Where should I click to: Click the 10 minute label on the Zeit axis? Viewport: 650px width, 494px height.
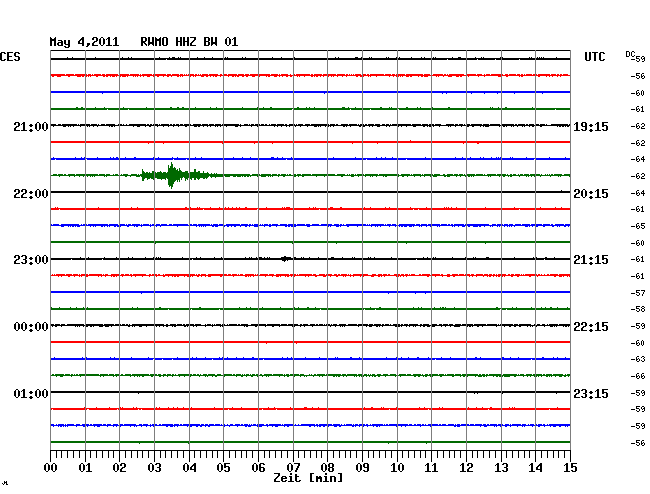(397, 468)
